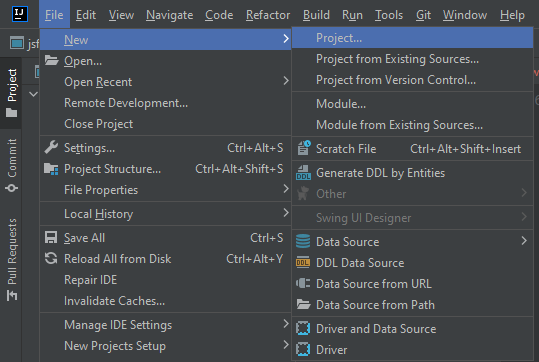The image size is (539, 362).
Task: Open the Build menu
Action: tap(316, 15)
